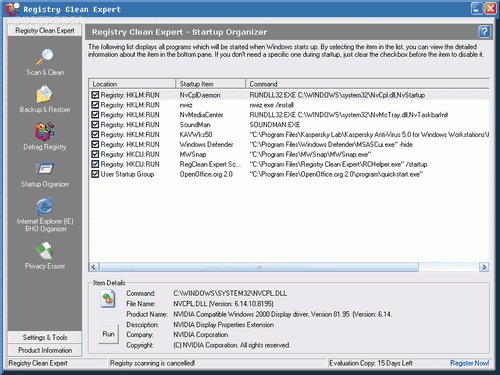The width and height of the screenshot is (500, 375).
Task: Toggle the MWSnap startup checkbox
Action: [95, 154]
